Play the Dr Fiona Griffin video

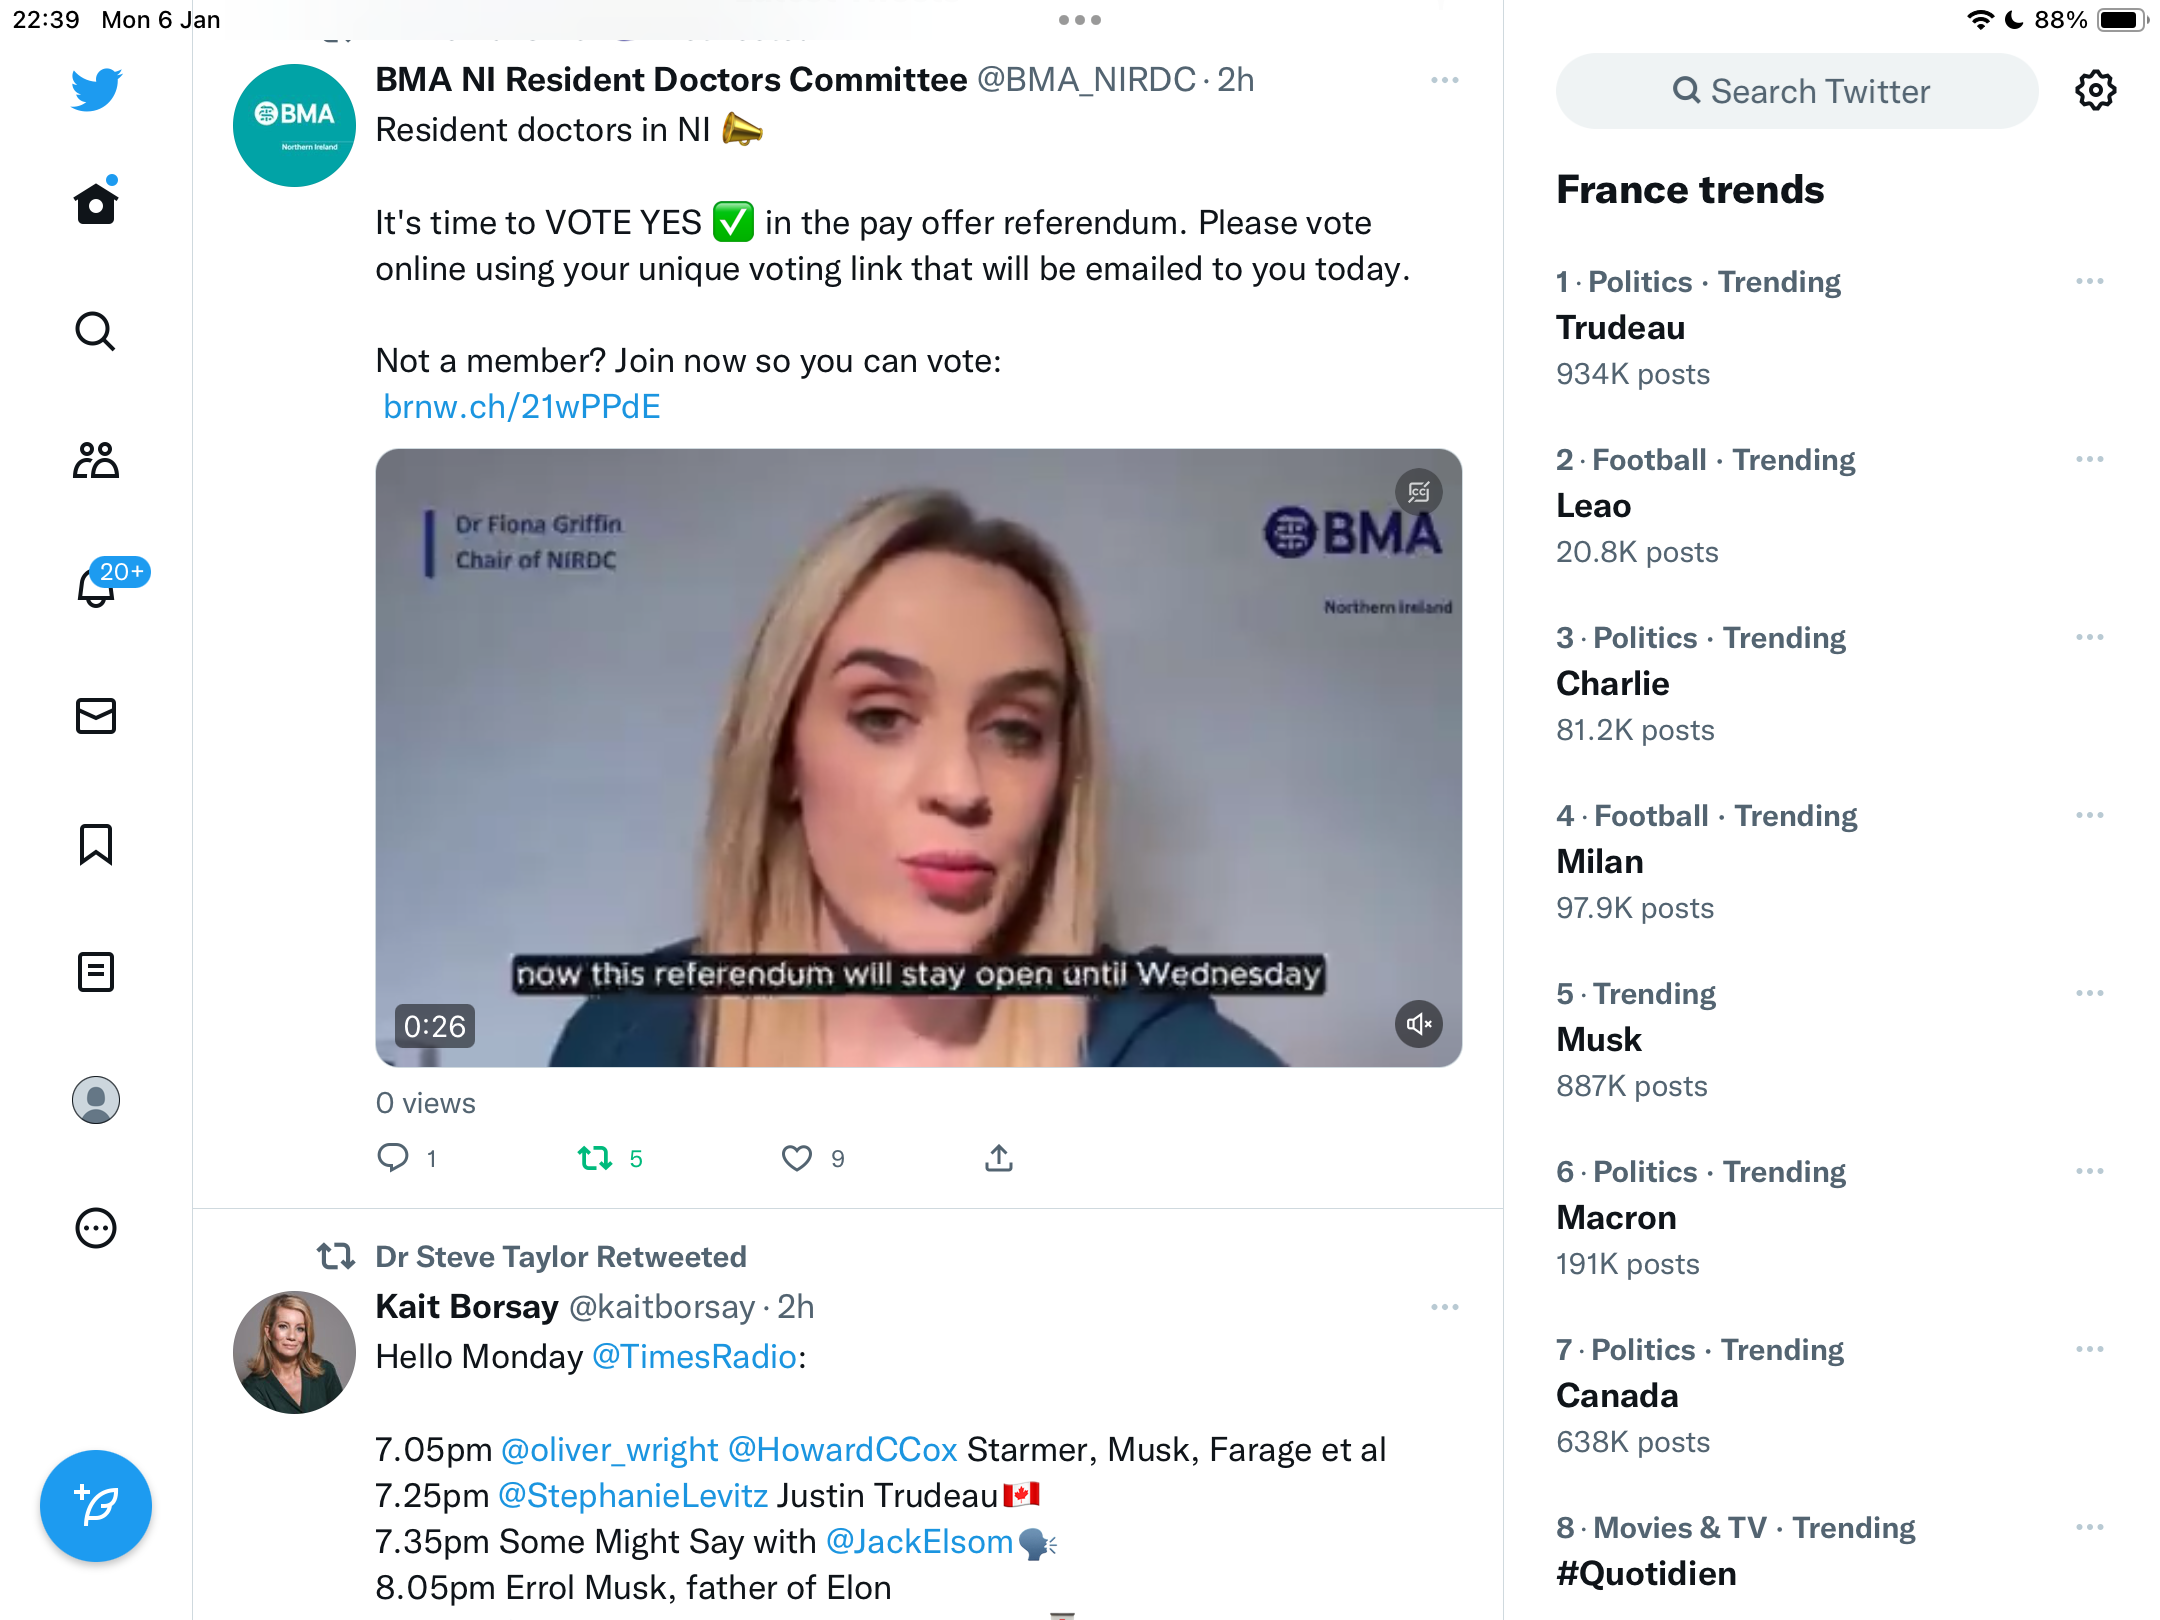click(918, 758)
